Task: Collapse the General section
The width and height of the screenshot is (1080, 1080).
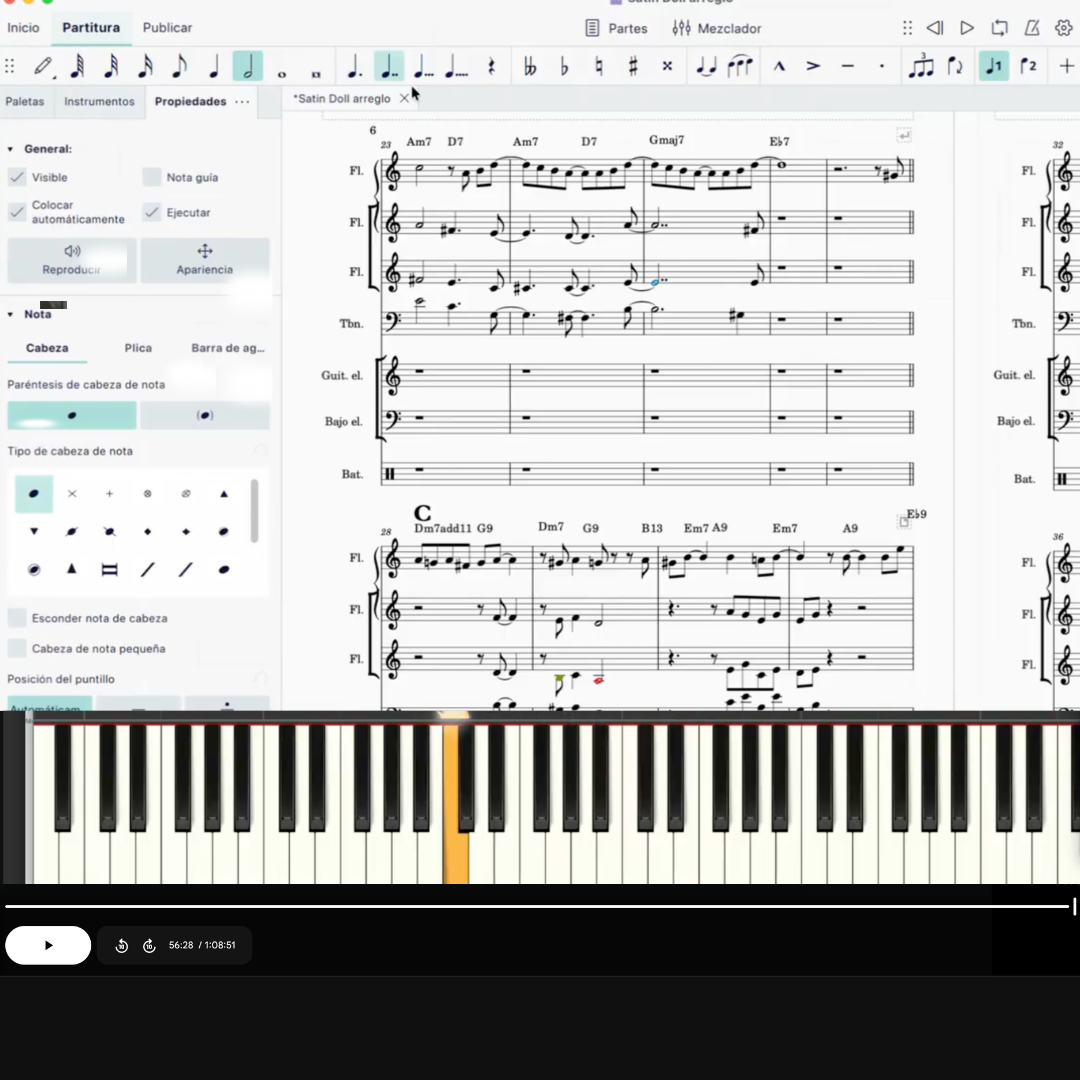Action: [10, 149]
